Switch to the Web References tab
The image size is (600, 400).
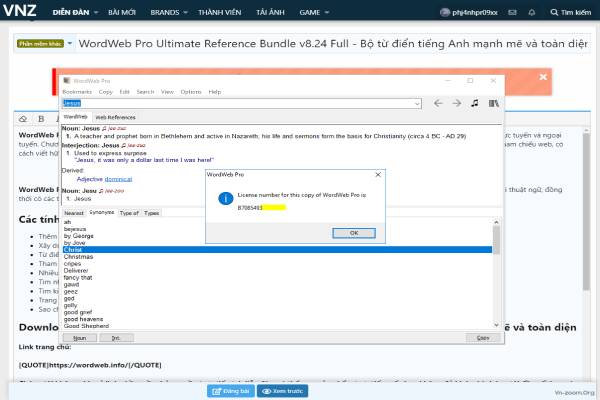tap(116, 117)
